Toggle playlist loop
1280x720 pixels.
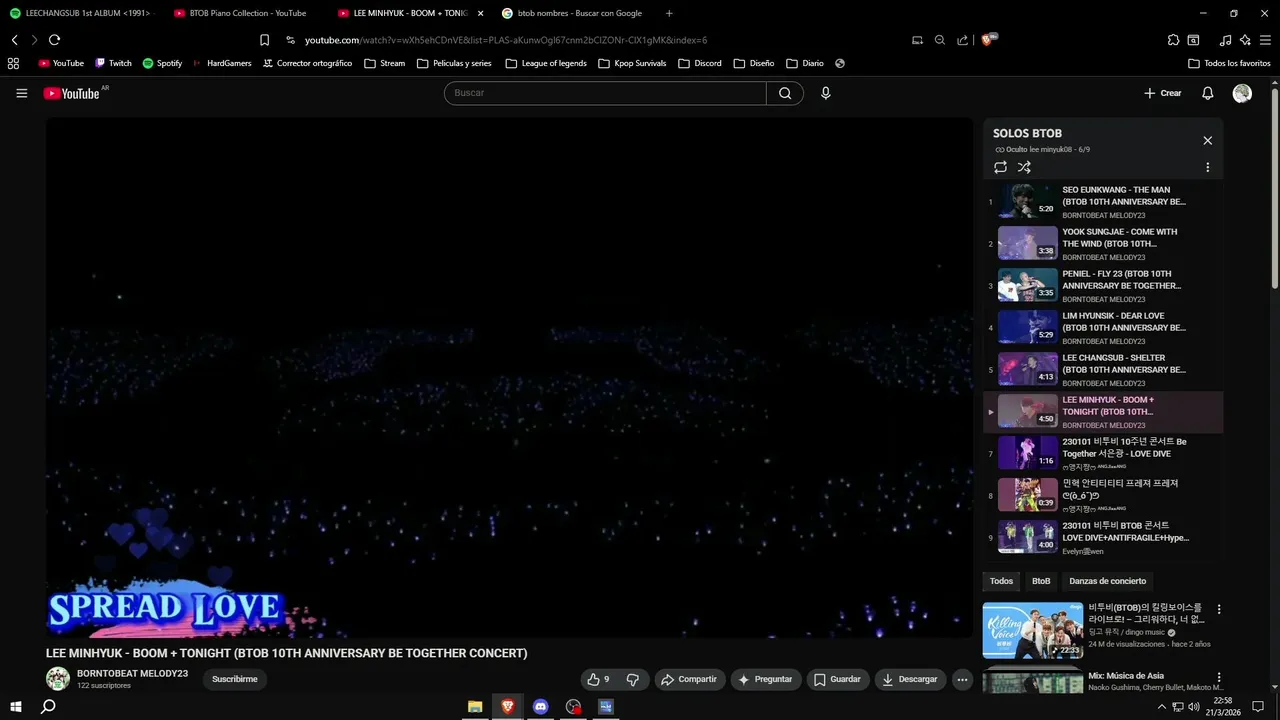[1000, 167]
